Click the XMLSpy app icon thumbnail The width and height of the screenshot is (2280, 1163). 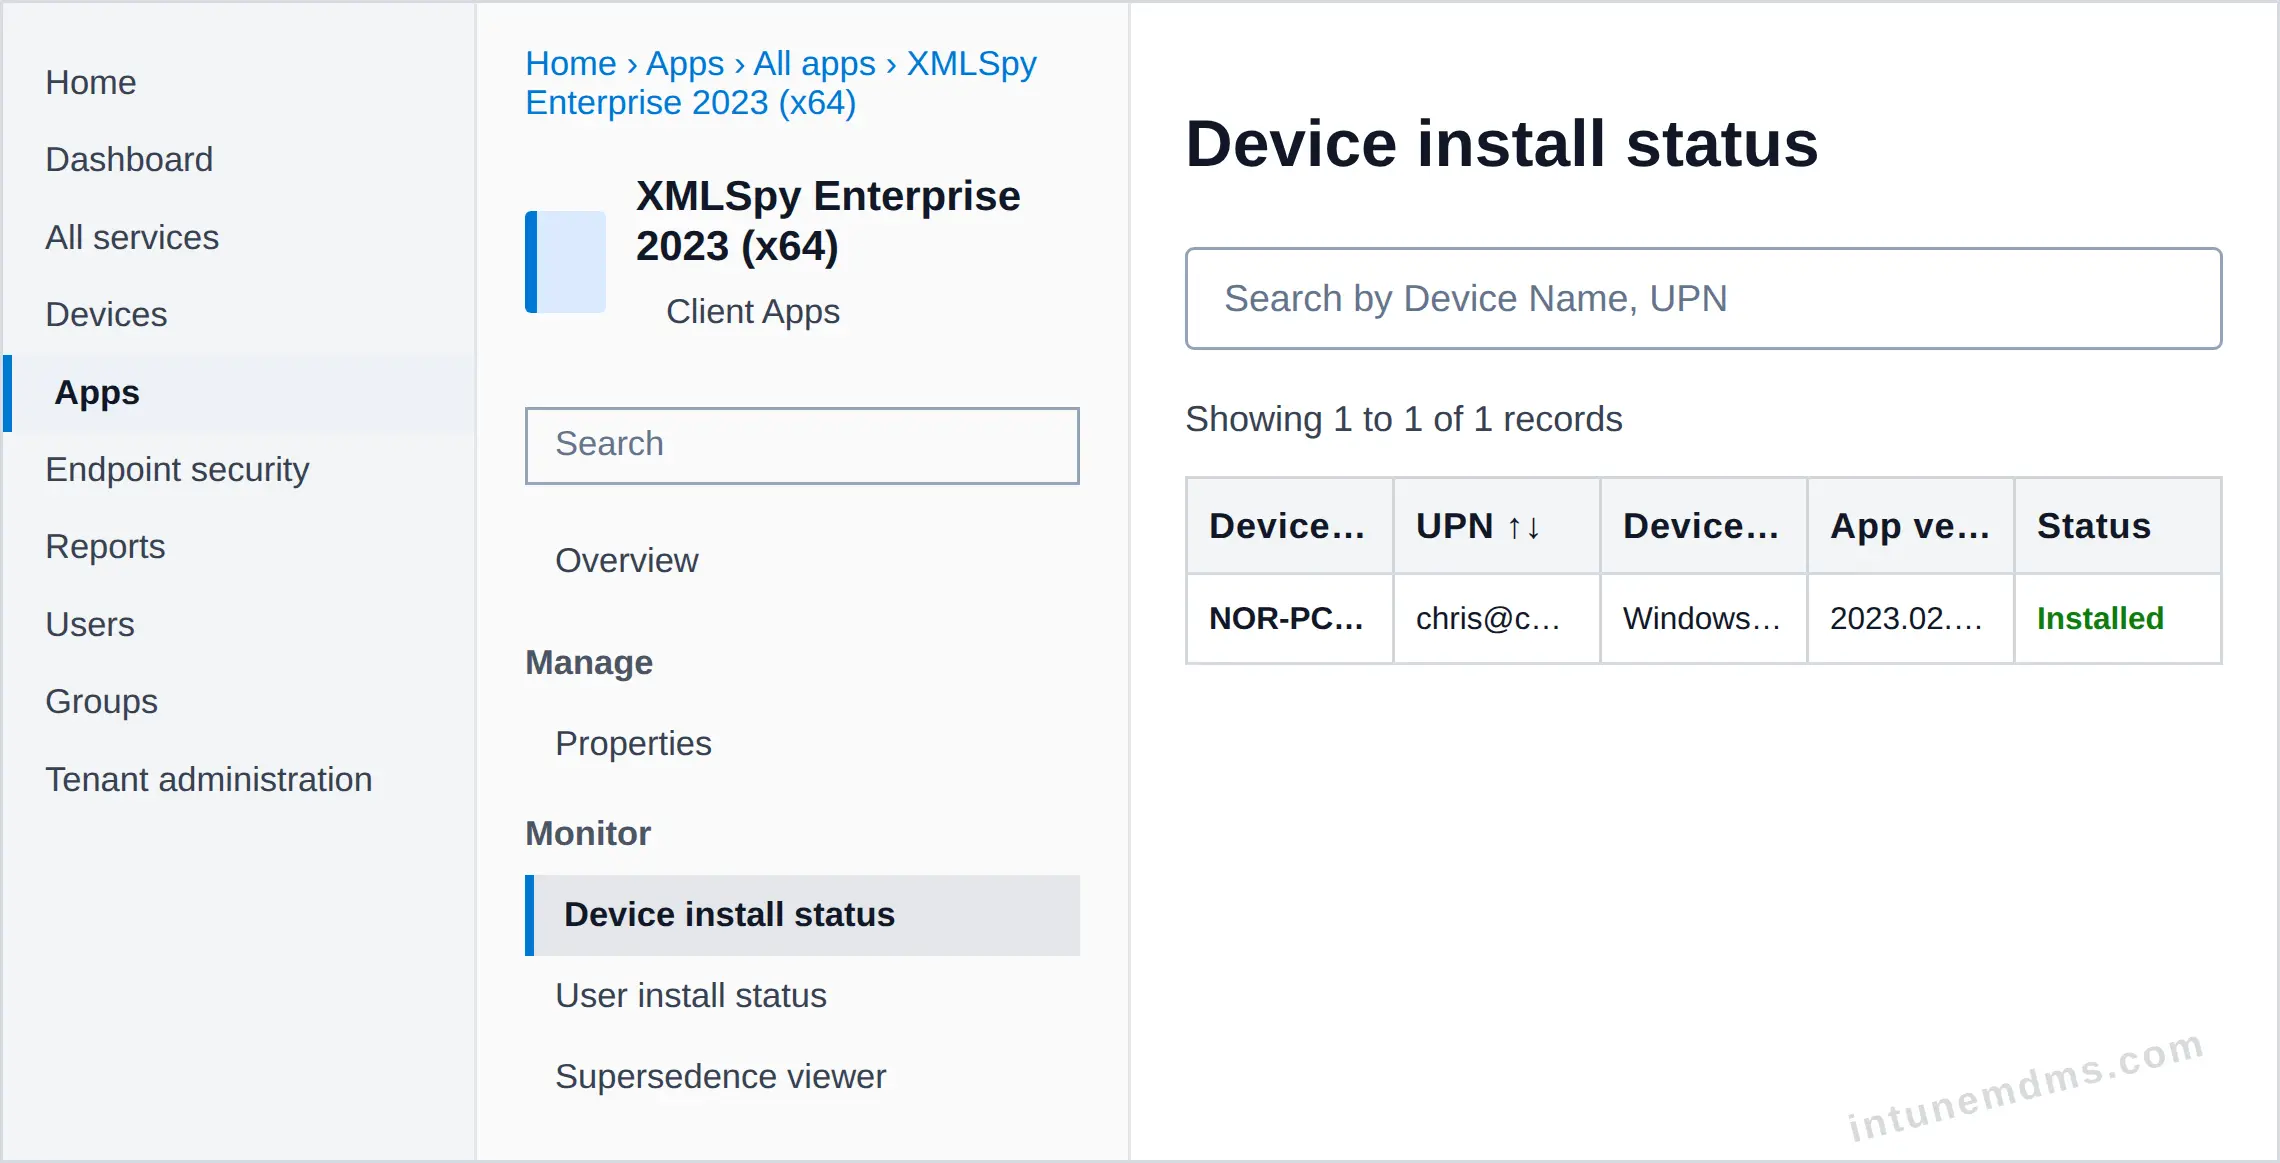(x=565, y=262)
